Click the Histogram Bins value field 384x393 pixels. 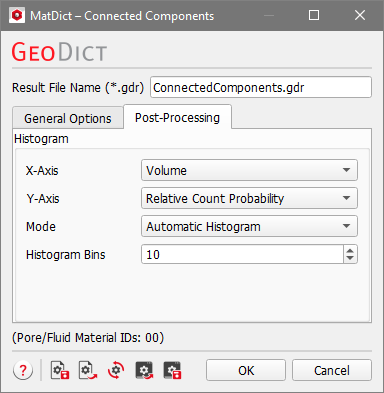pyautogui.click(x=242, y=254)
